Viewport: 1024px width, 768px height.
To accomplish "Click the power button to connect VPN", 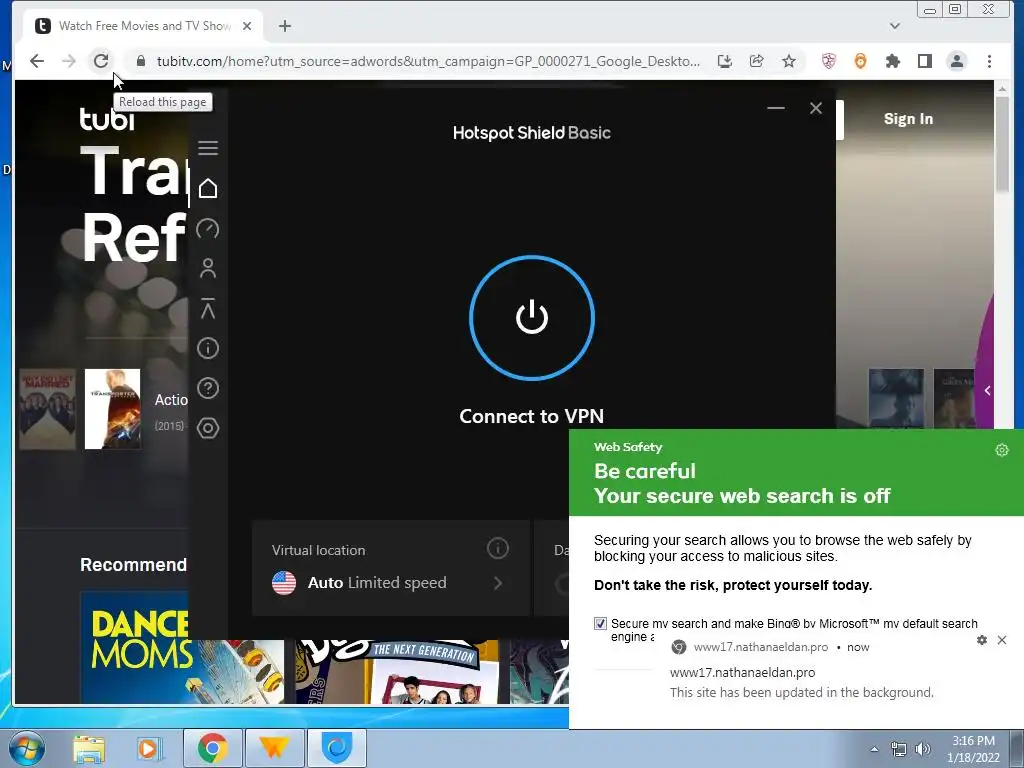I will click(532, 317).
